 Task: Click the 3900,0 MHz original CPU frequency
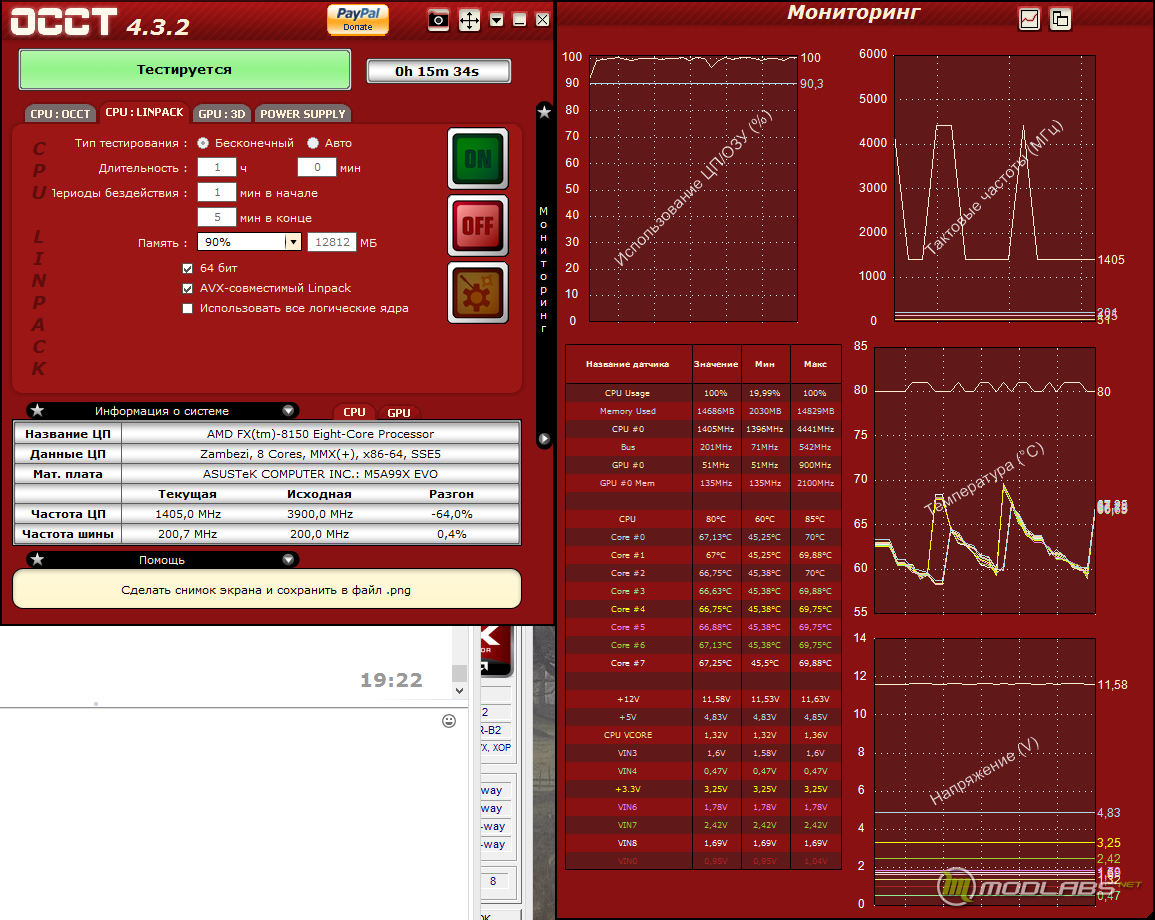pos(320,514)
